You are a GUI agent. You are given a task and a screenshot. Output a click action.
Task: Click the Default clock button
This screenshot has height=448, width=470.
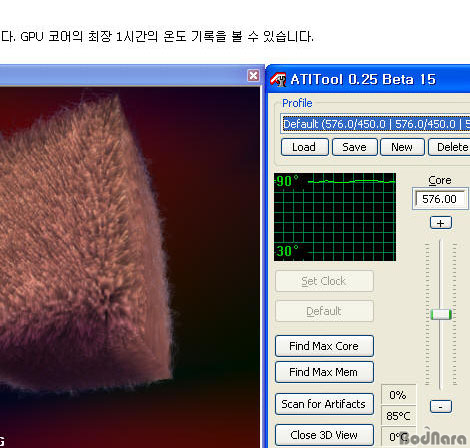tap(324, 311)
